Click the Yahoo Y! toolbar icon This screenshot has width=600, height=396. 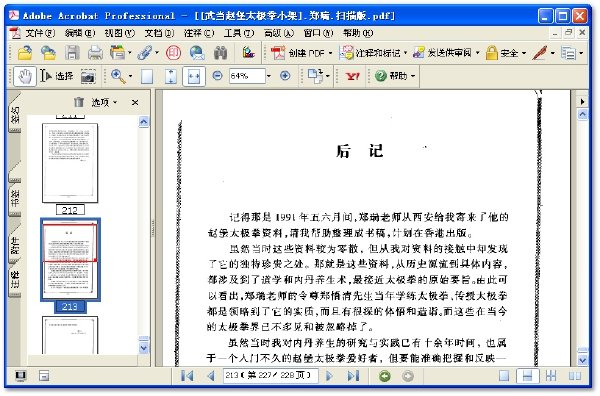[352, 76]
